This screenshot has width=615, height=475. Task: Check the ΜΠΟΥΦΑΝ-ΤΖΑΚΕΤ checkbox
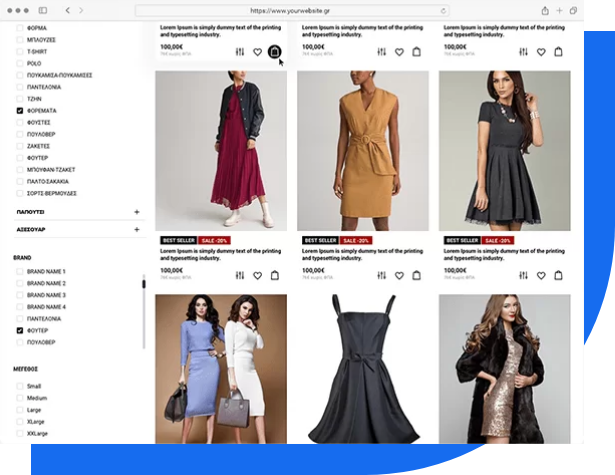click(20, 169)
